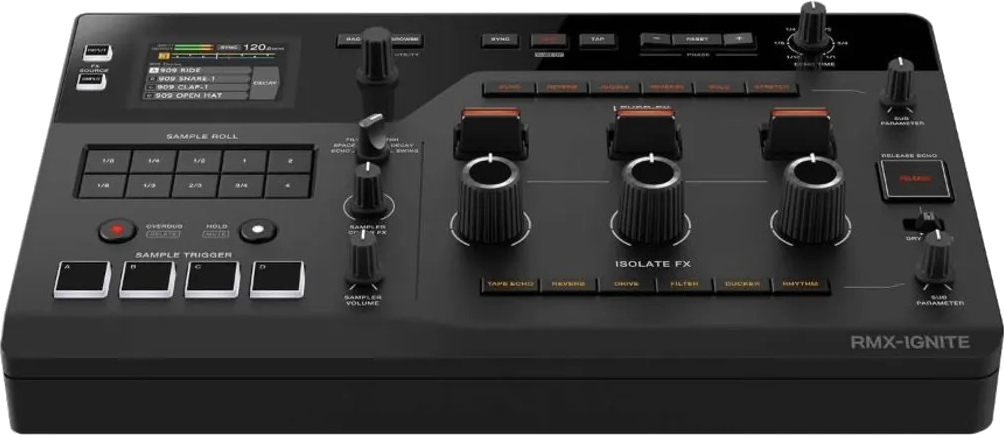Select the REVERSE effect button
This screenshot has height=435, width=1004.
click(667, 88)
